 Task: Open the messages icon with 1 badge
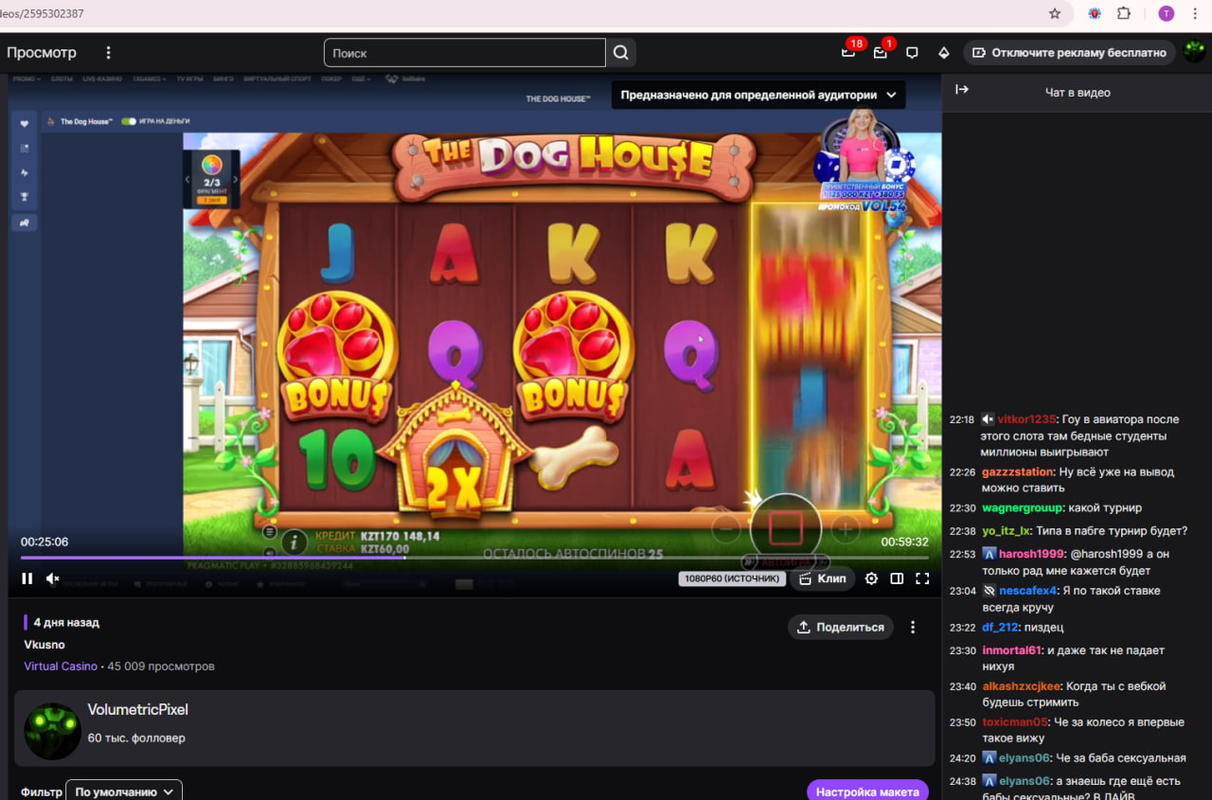[880, 52]
